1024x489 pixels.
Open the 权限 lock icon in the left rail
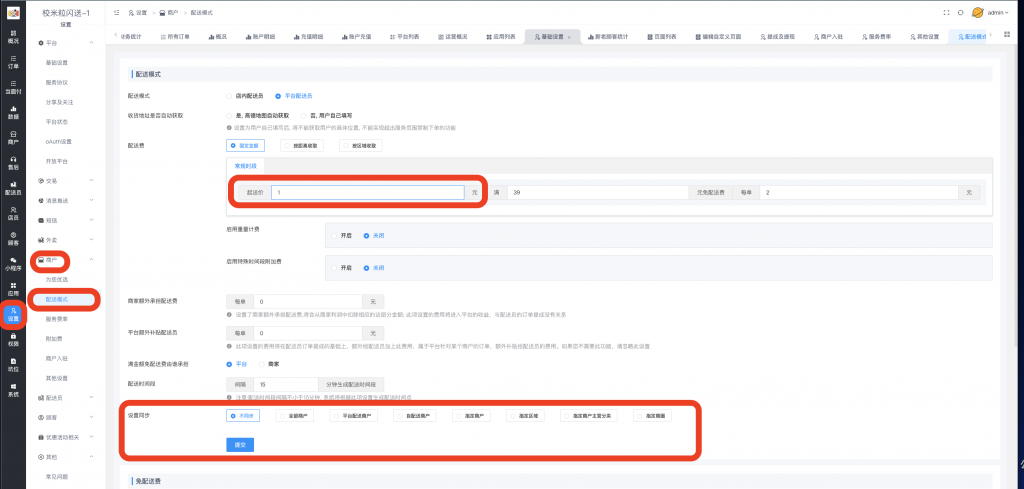pyautogui.click(x=13, y=339)
